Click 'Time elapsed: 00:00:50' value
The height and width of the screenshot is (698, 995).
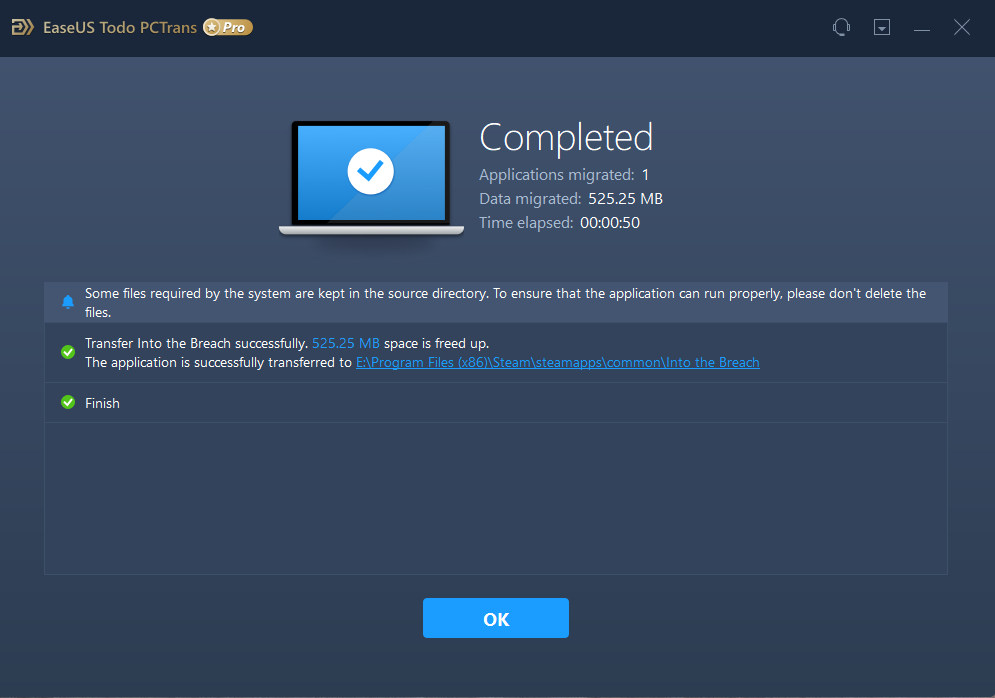tap(610, 223)
